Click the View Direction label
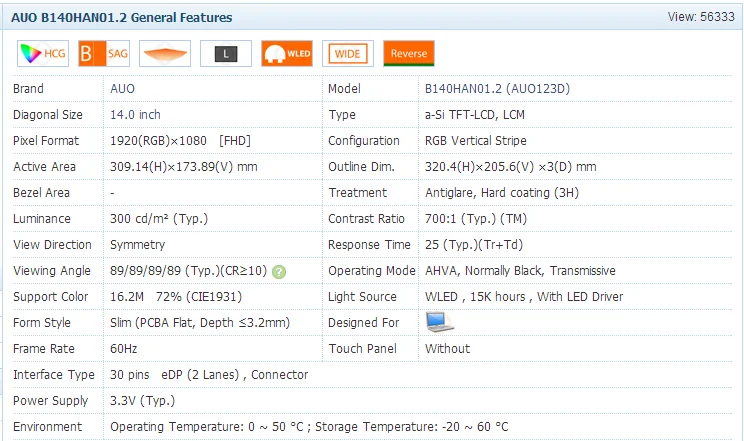 (52, 245)
